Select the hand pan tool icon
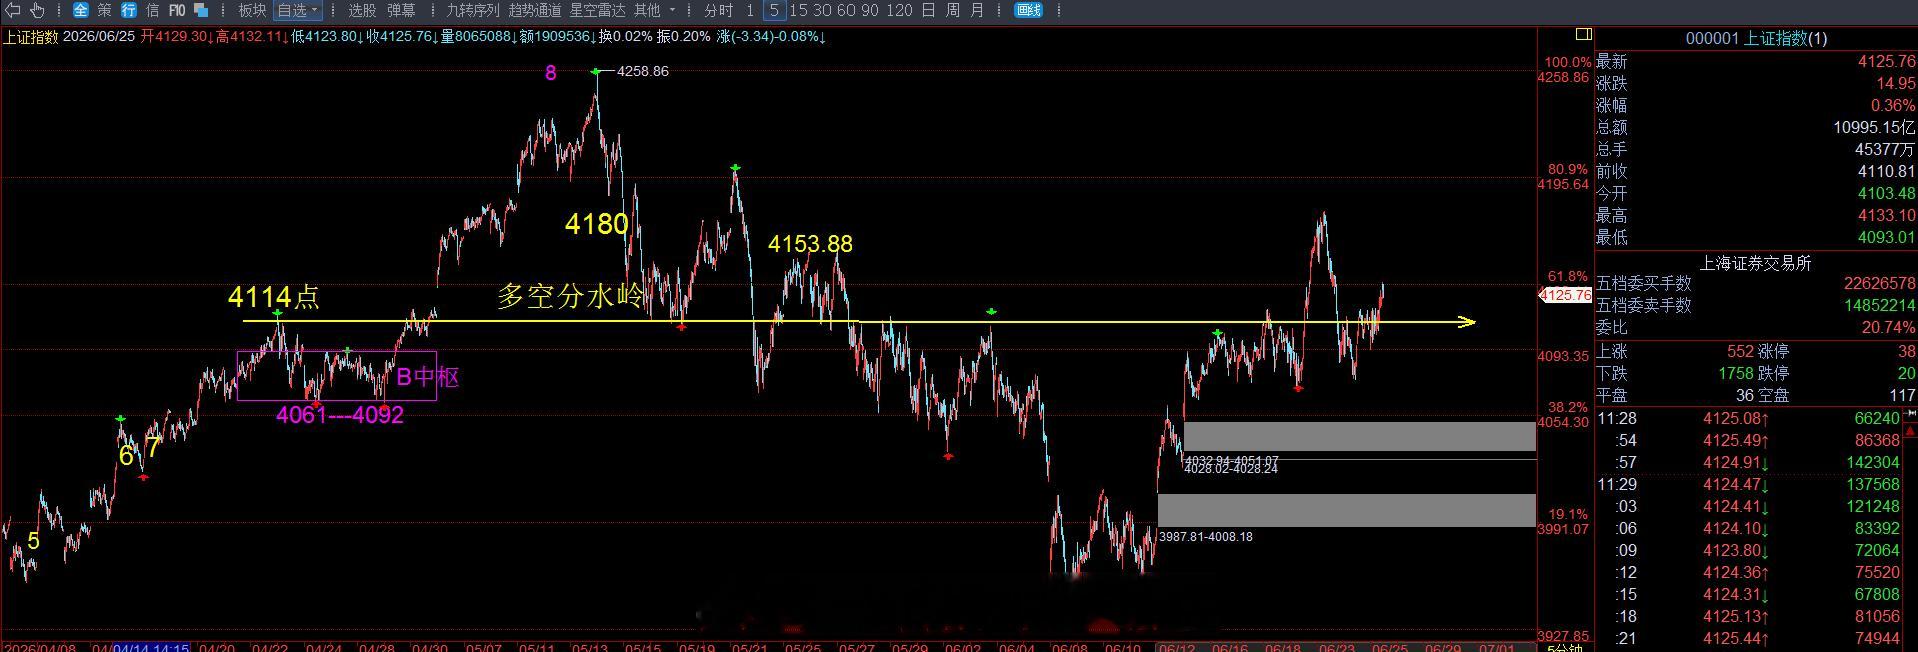Image resolution: width=1918 pixels, height=652 pixels. coord(38,10)
